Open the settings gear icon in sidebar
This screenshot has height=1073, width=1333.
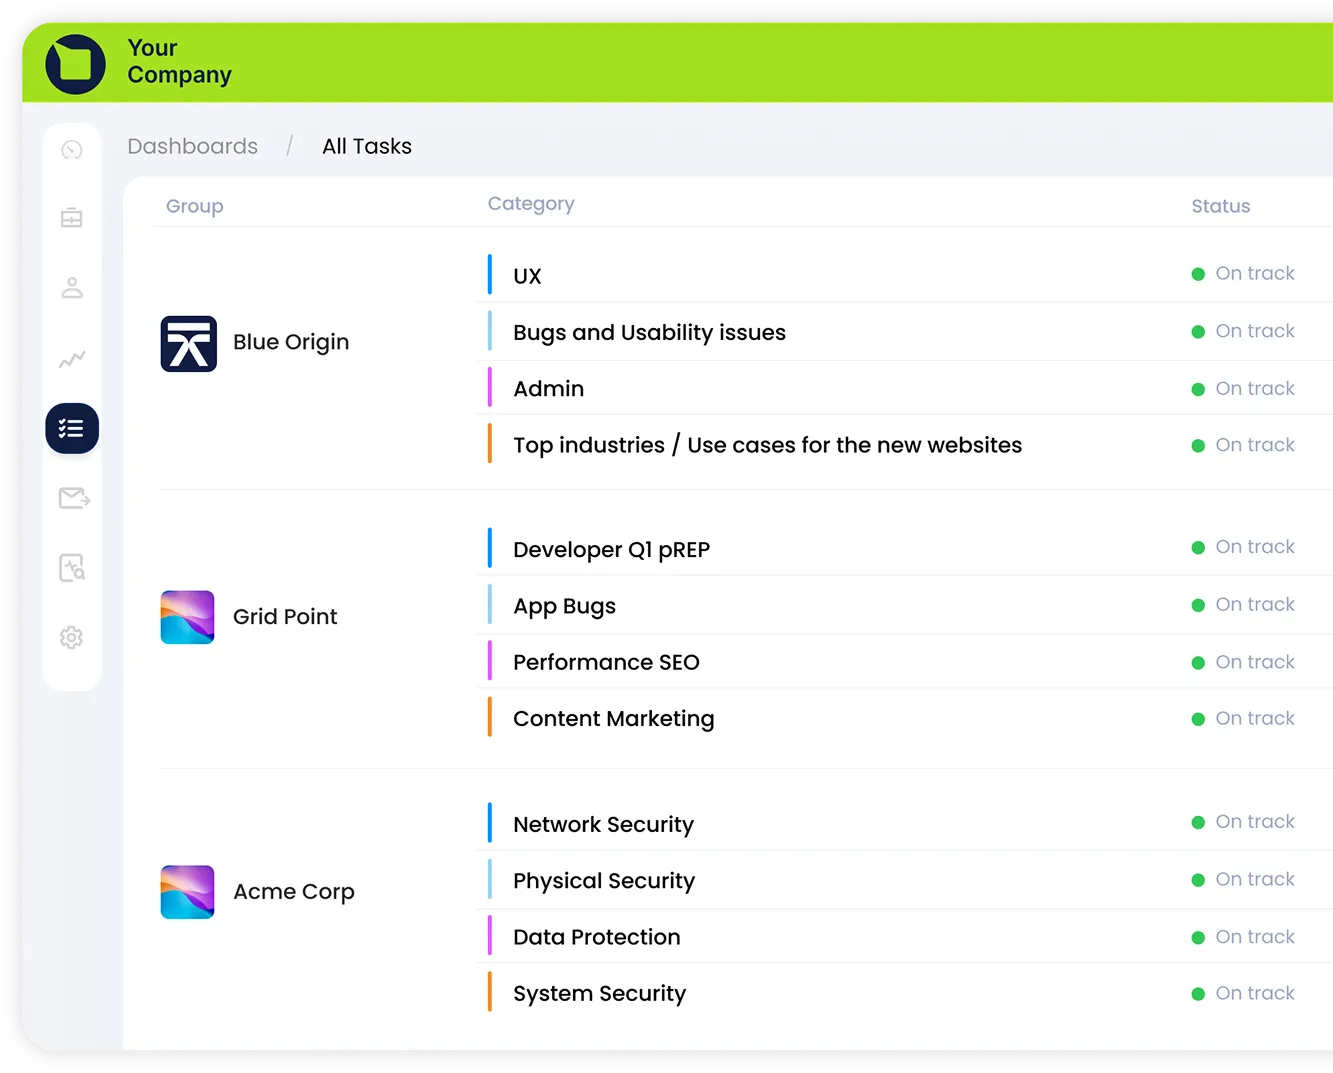[71, 638]
